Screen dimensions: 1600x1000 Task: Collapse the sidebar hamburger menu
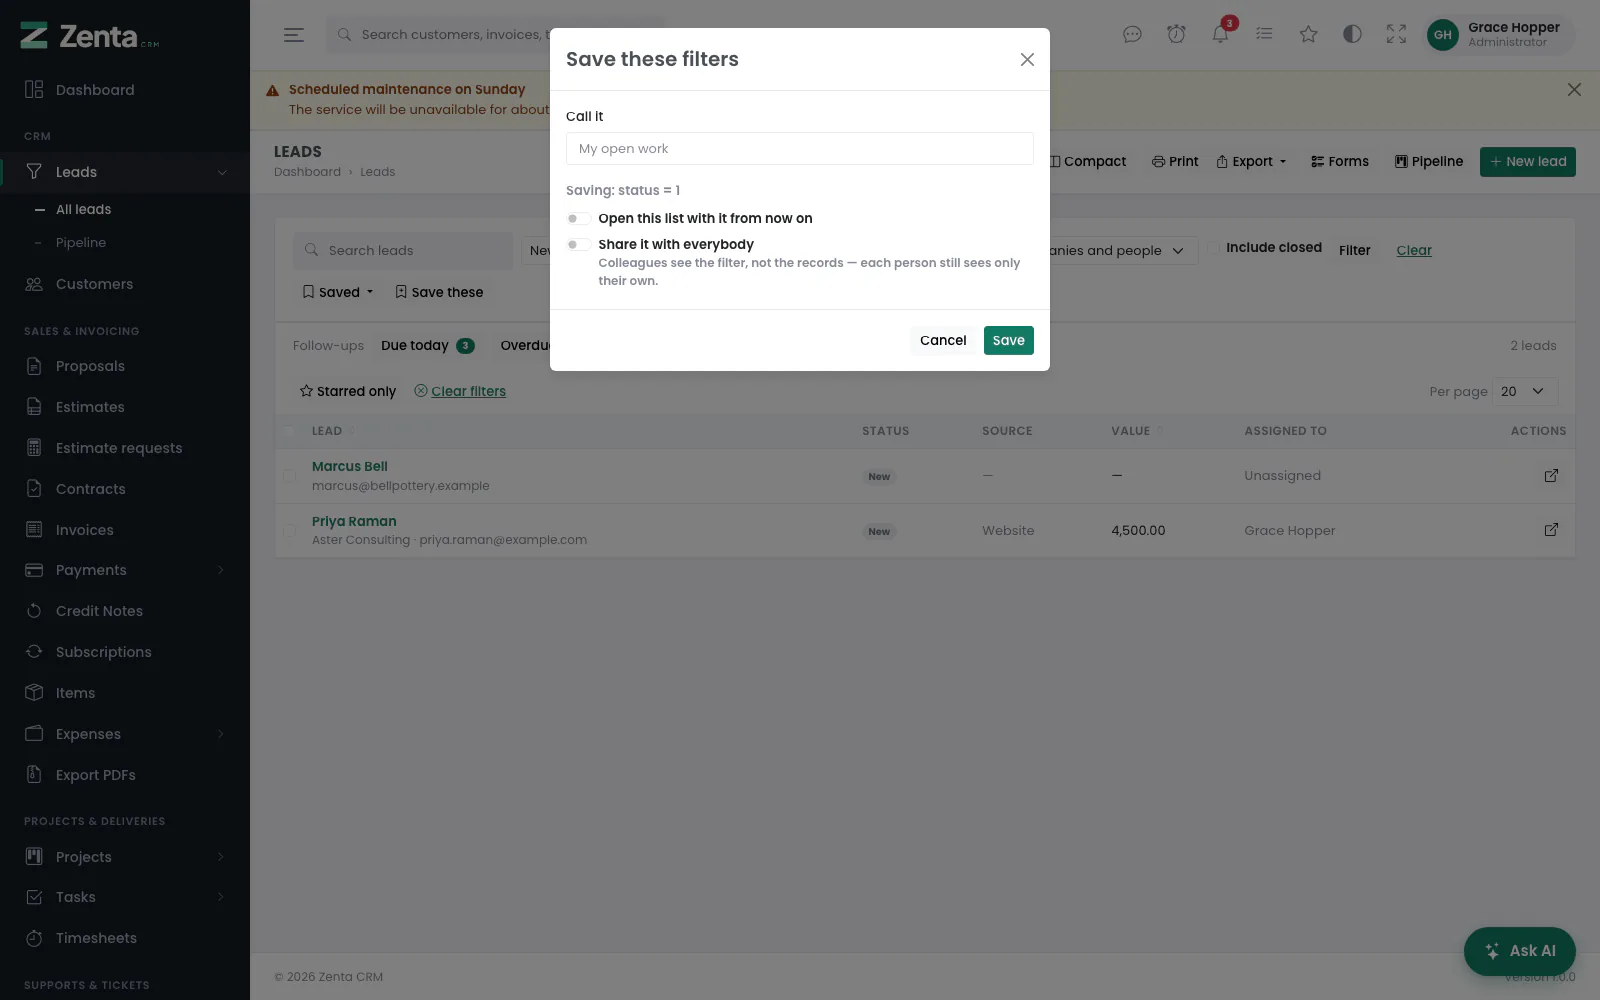[x=294, y=35]
